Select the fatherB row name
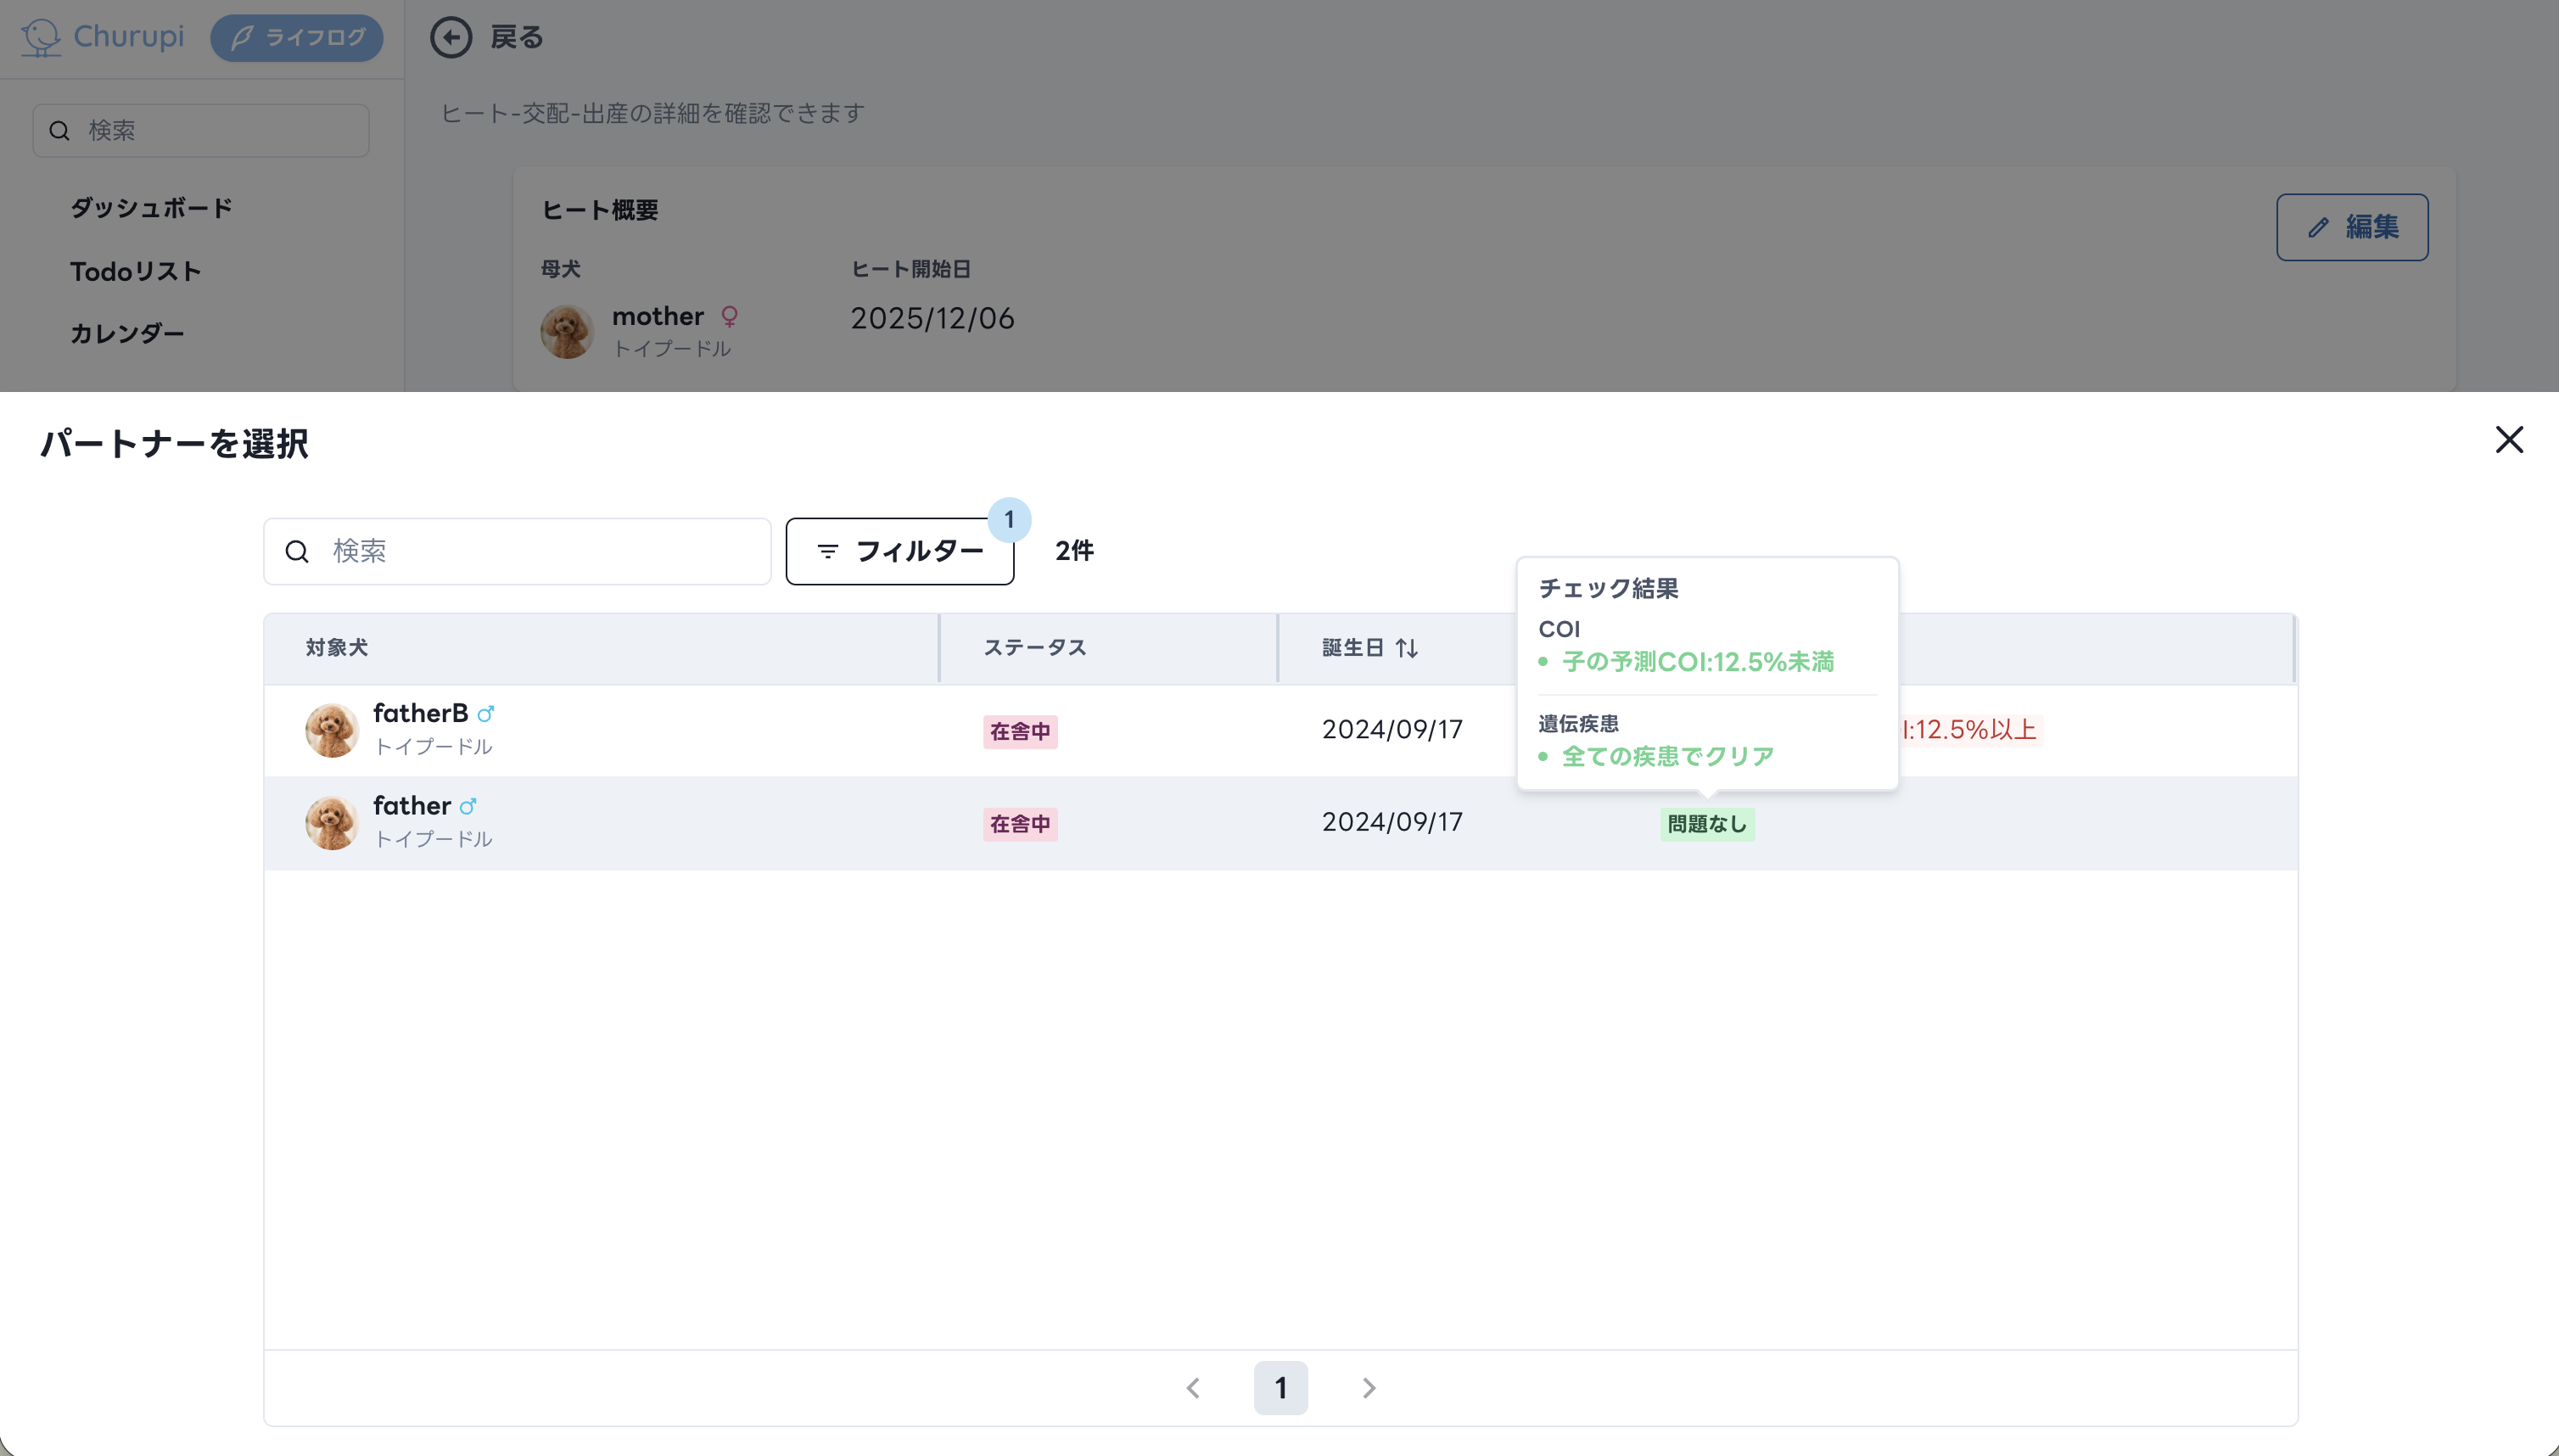Image resolution: width=2559 pixels, height=1456 pixels. pos(420,713)
